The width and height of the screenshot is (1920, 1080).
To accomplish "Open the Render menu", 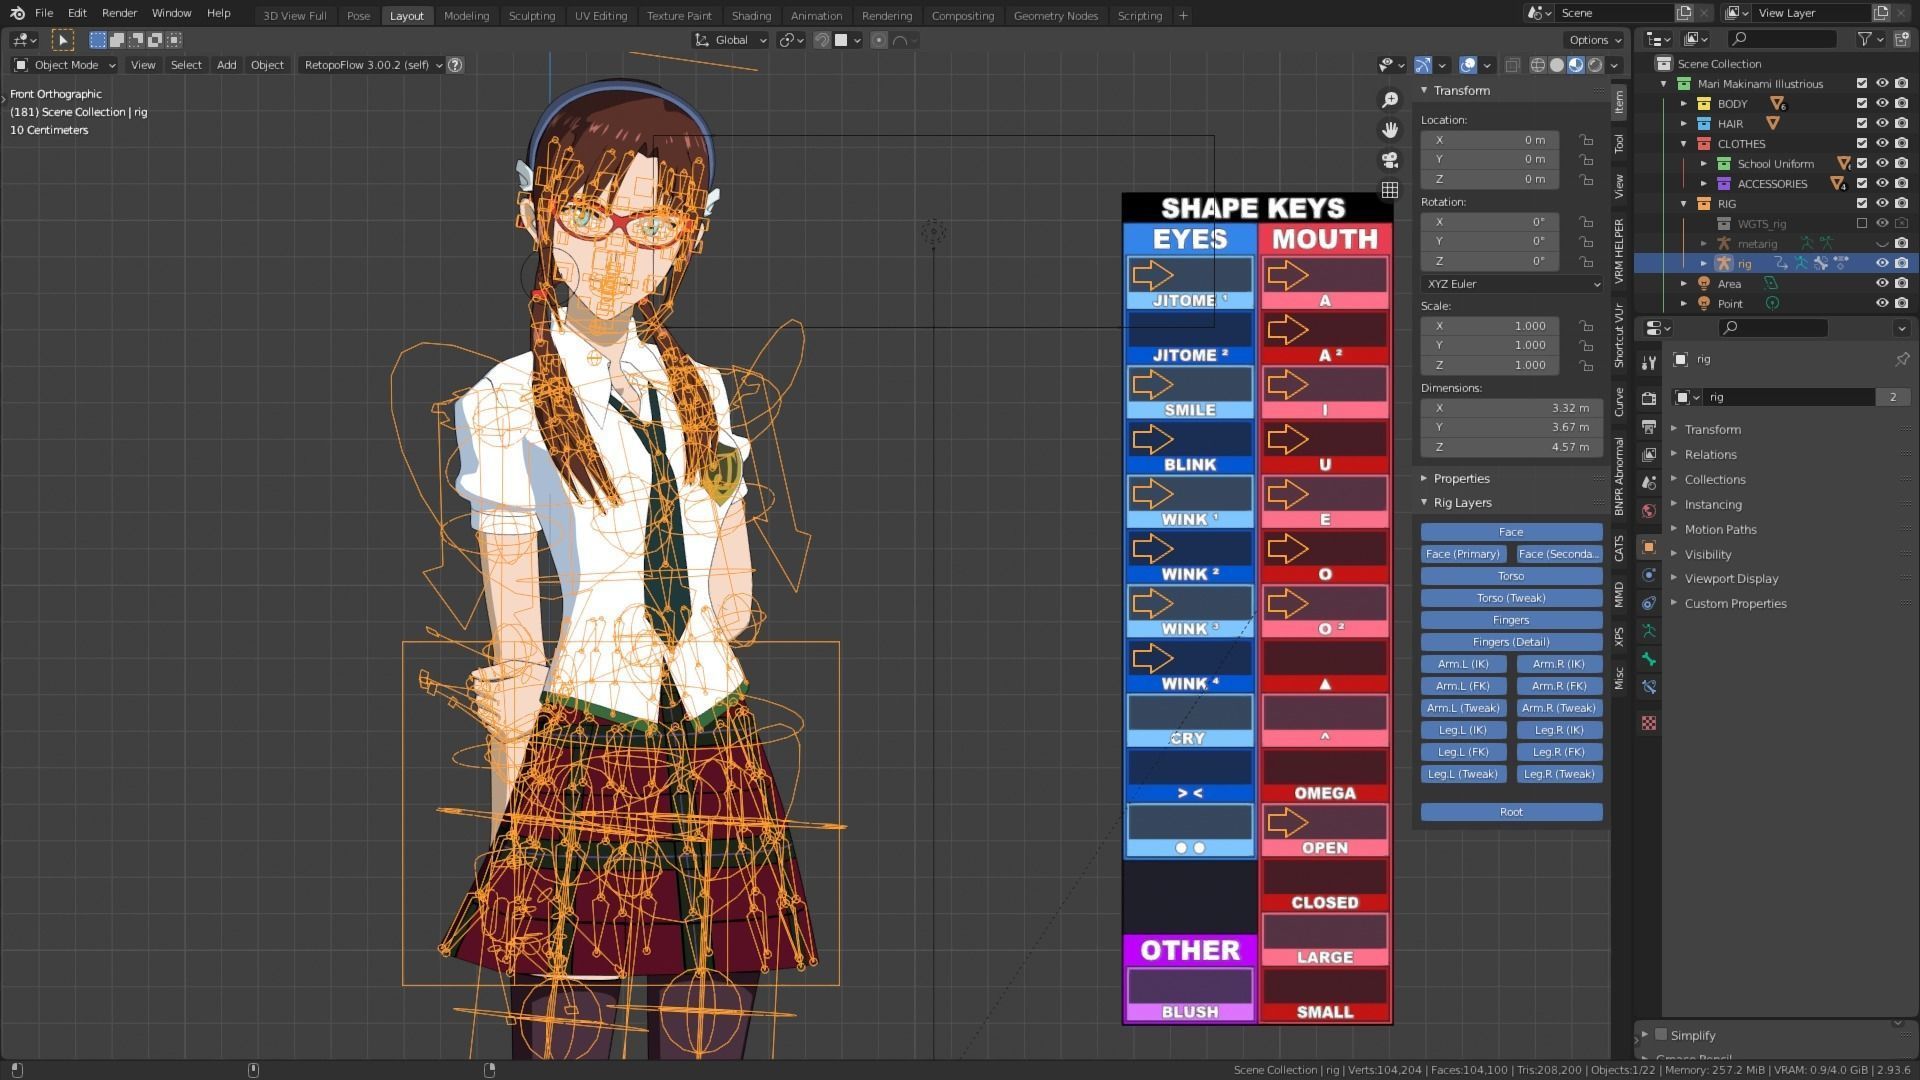I will [x=119, y=13].
